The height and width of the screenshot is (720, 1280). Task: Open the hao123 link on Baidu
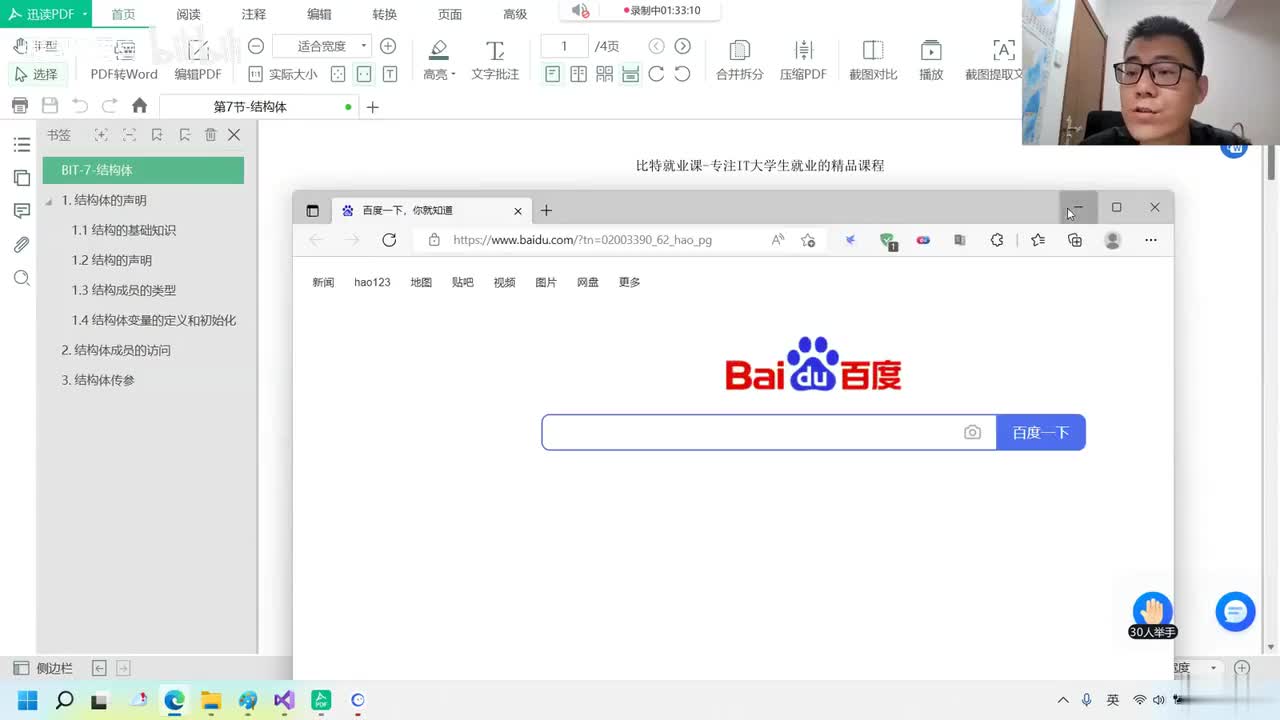372,282
